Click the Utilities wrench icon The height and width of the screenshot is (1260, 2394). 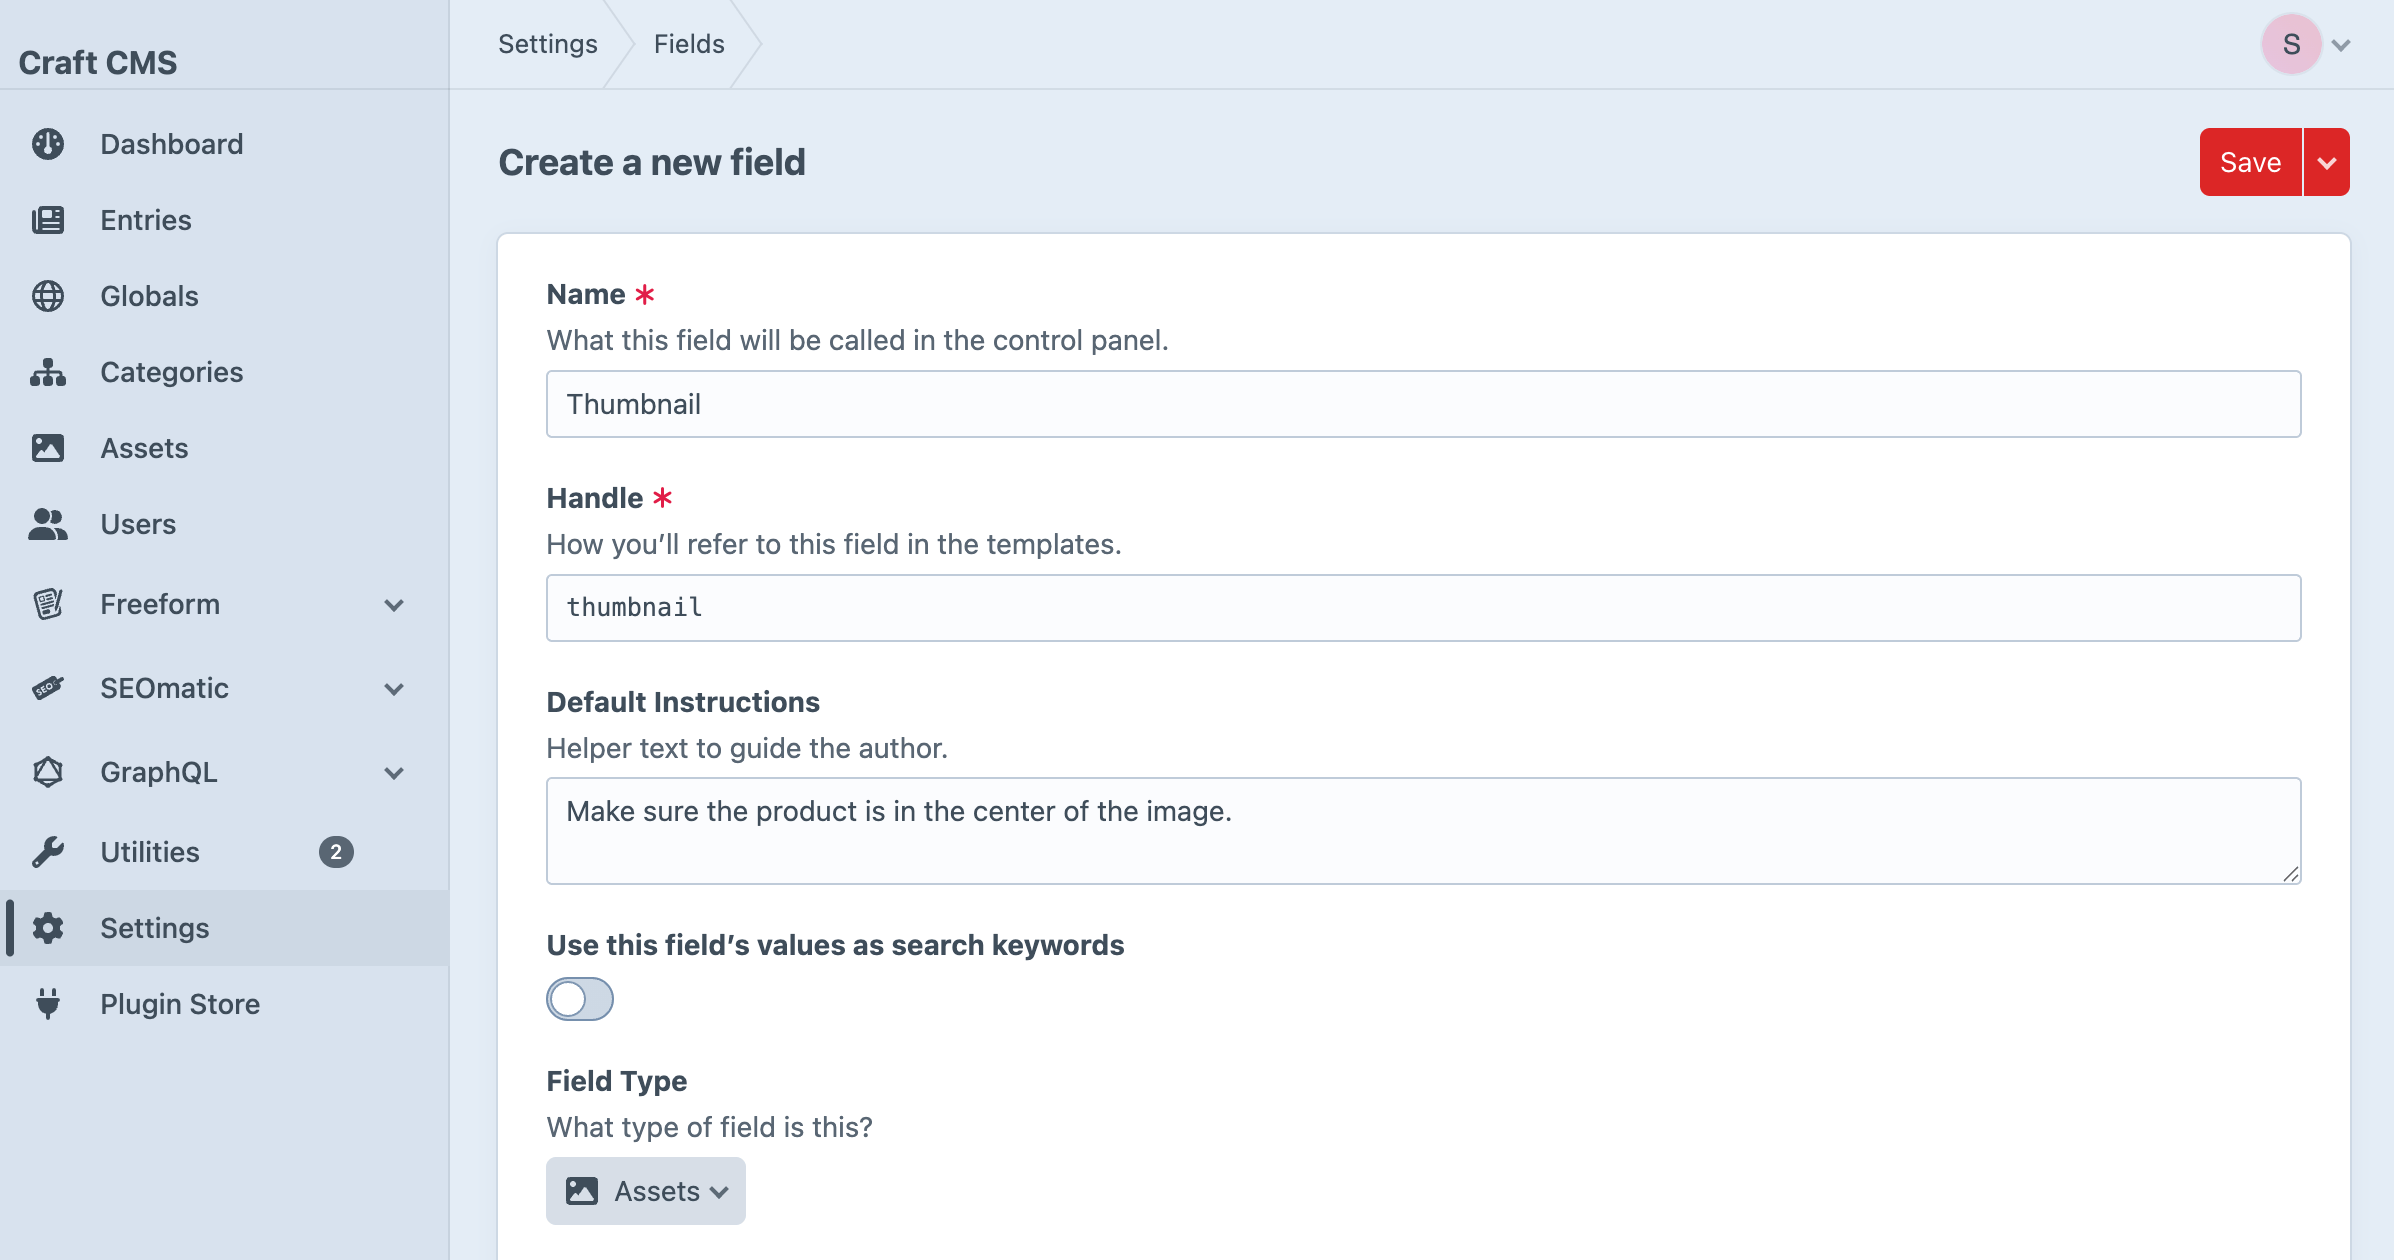48,852
